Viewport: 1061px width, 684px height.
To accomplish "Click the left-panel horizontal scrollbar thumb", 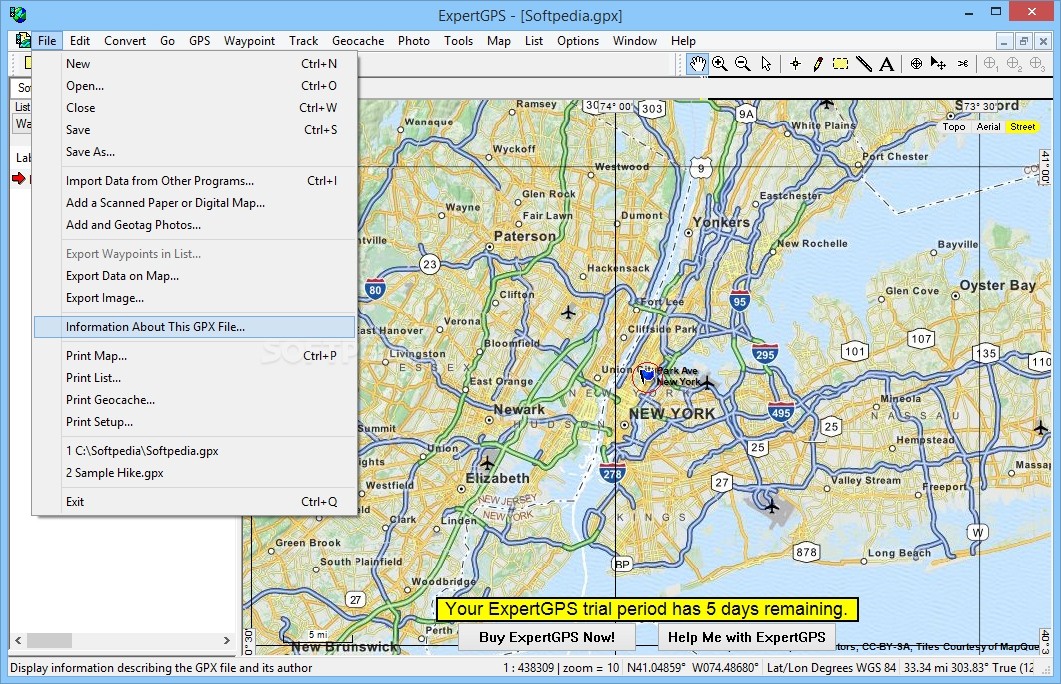I will 49,640.
